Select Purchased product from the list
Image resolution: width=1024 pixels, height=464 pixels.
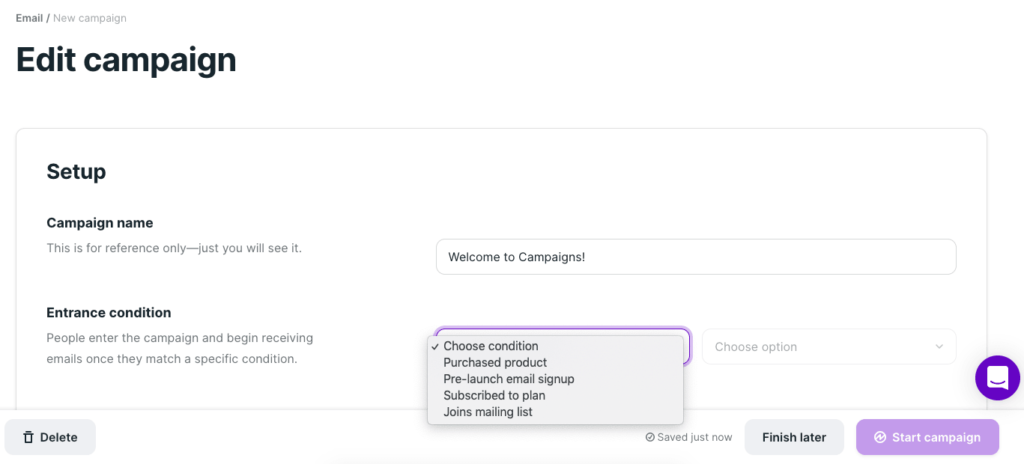[495, 362]
